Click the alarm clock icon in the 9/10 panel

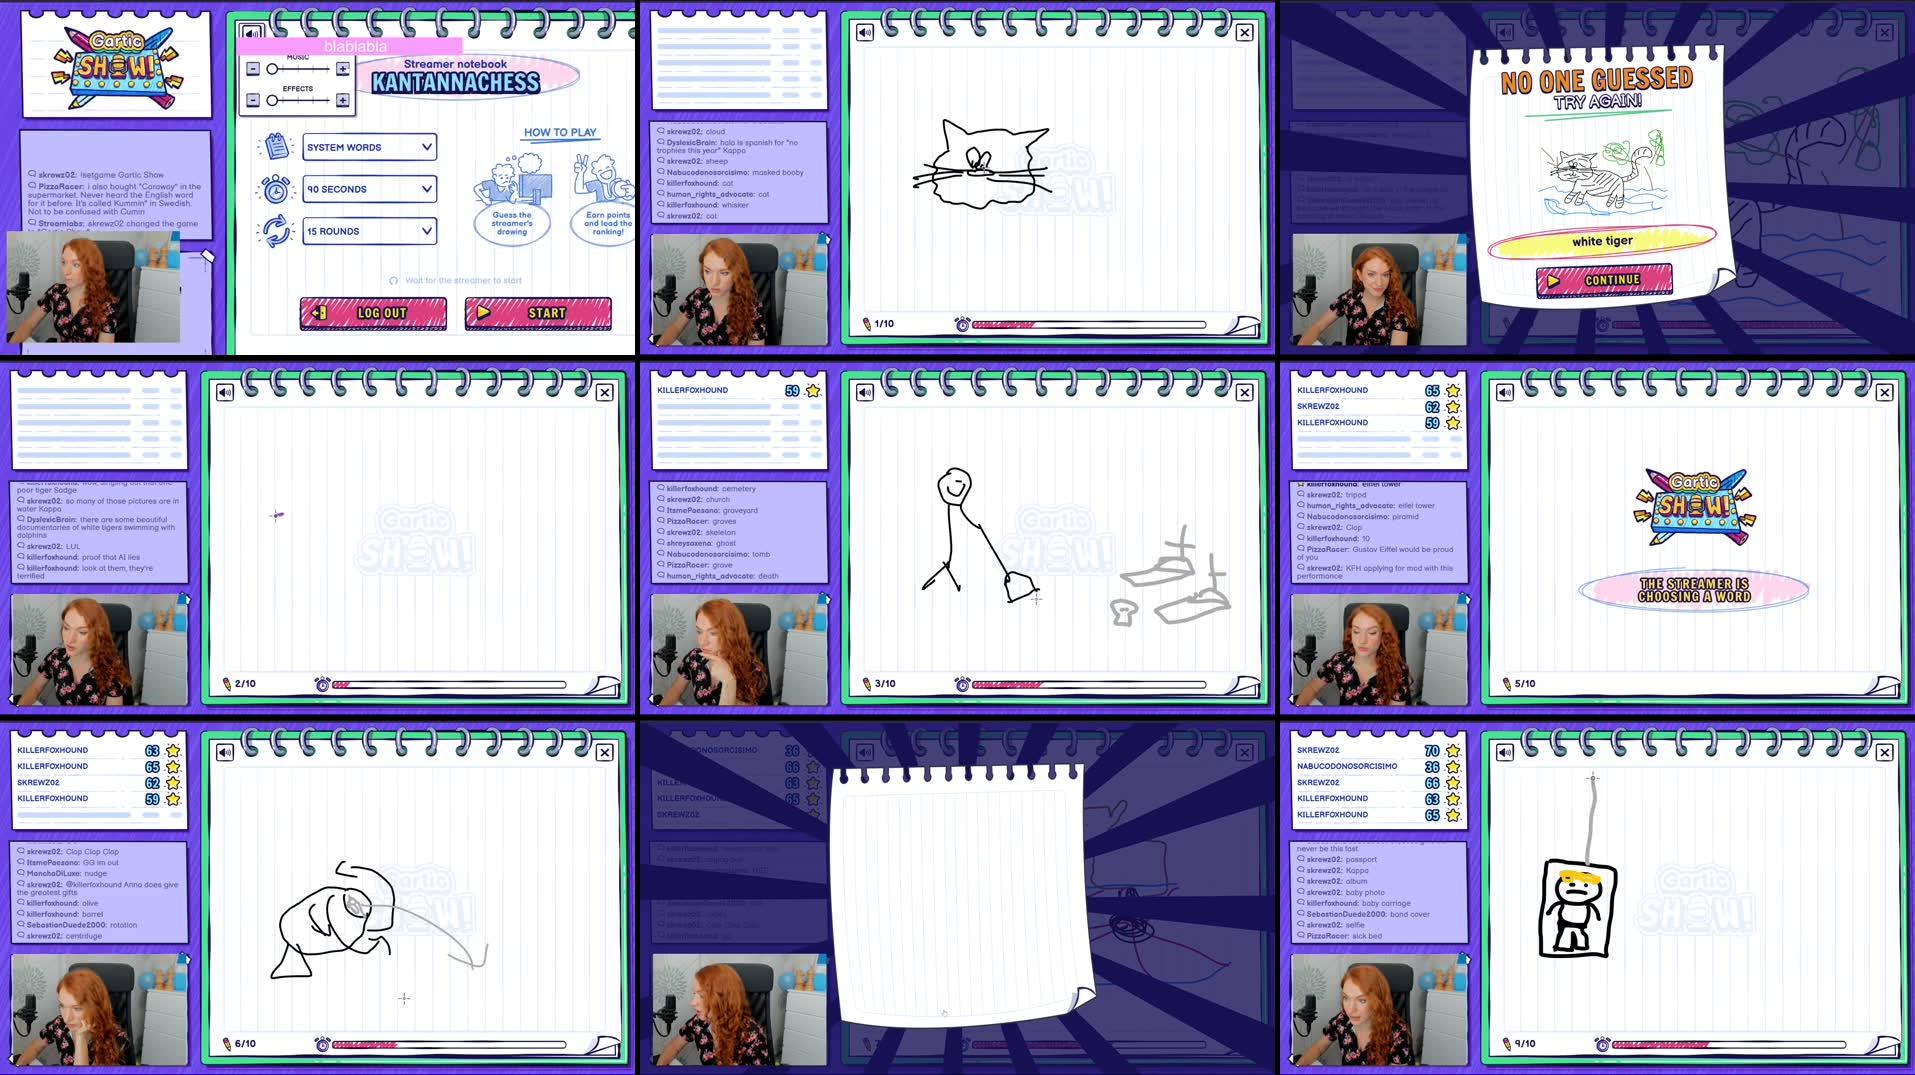click(x=1602, y=1044)
